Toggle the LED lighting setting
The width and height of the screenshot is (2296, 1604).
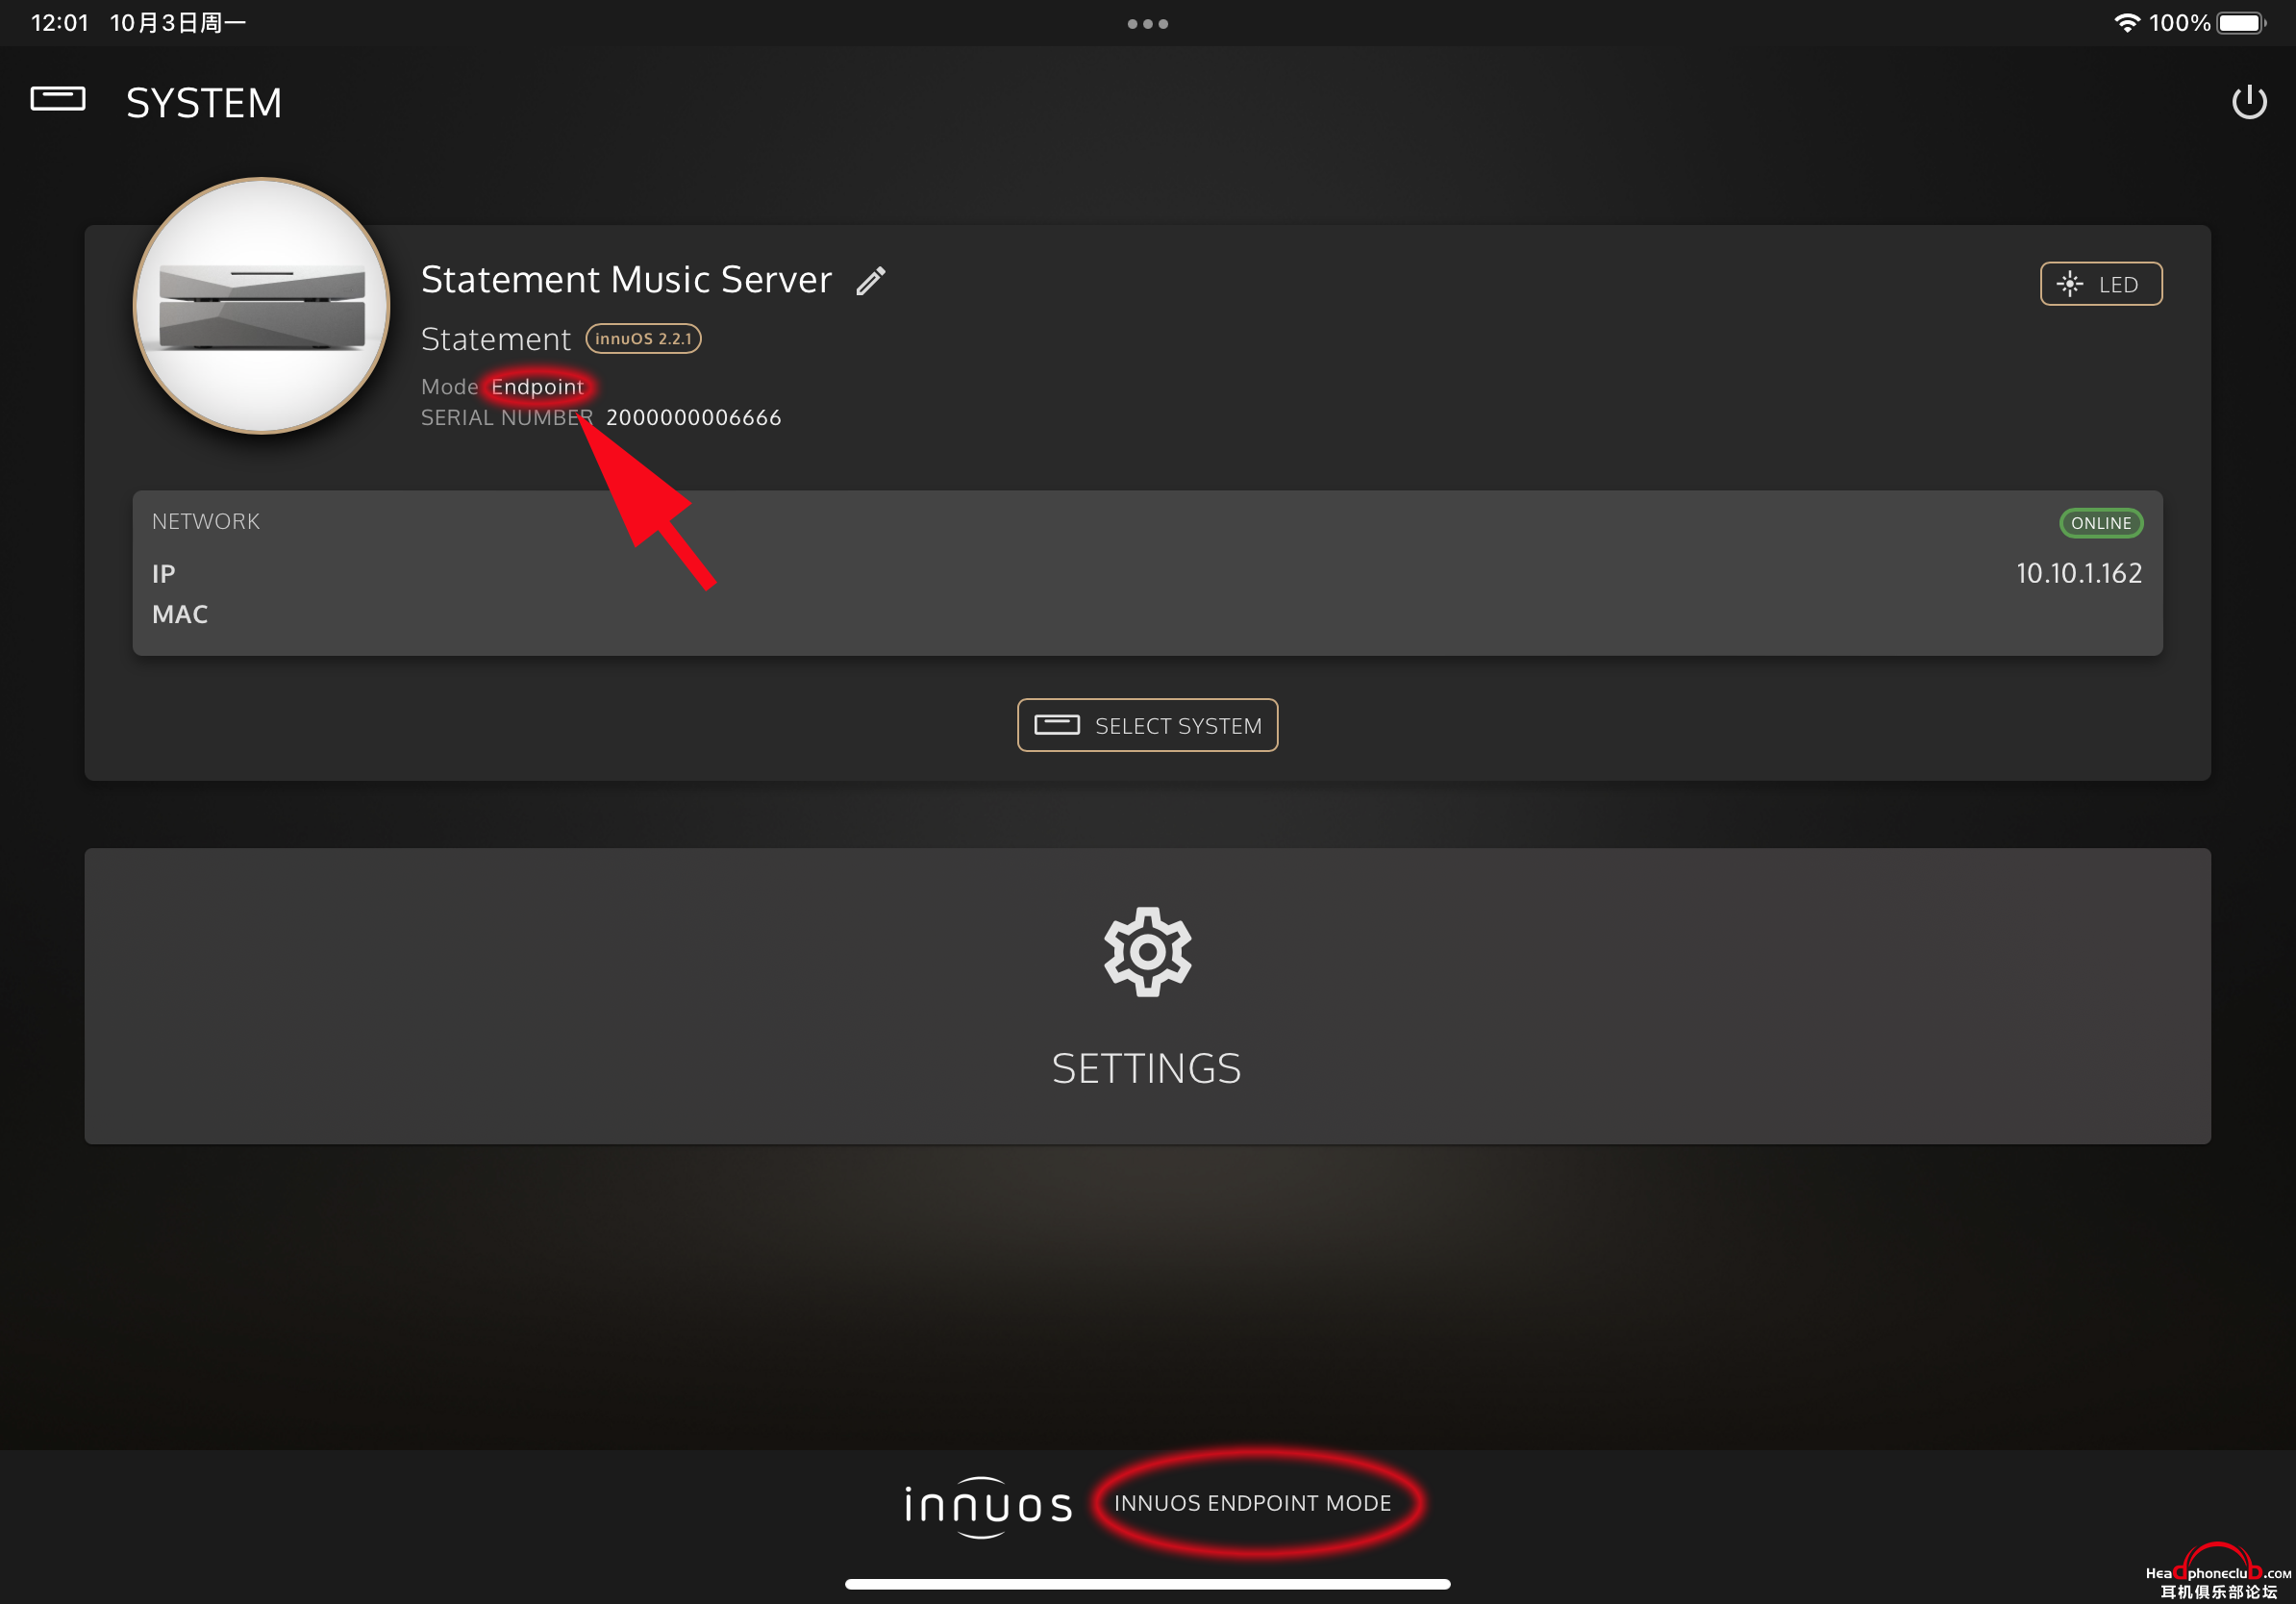(x=2099, y=285)
